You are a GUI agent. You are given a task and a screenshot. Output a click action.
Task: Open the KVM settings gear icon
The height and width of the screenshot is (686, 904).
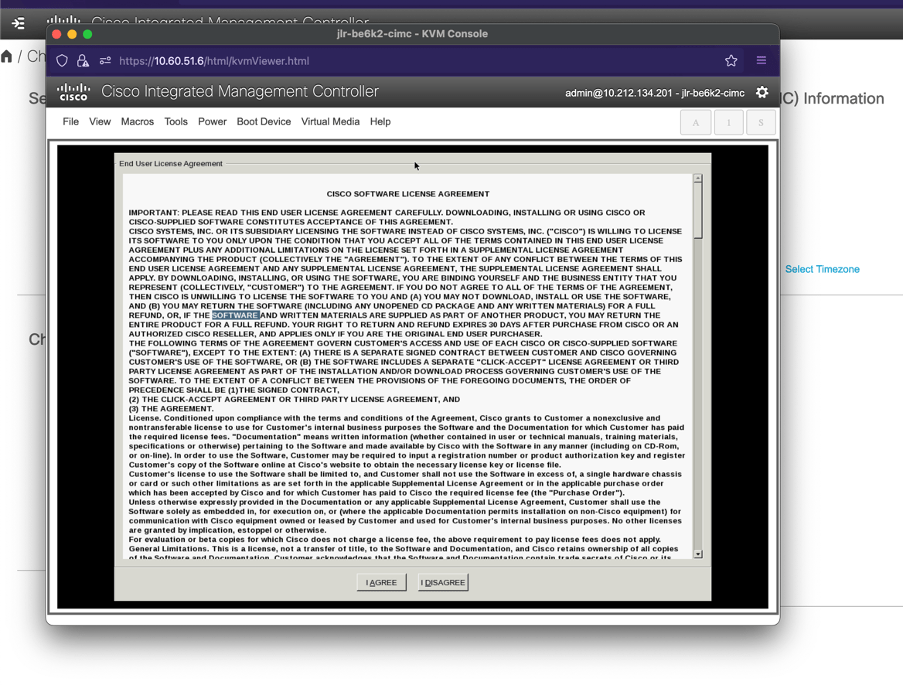762,92
